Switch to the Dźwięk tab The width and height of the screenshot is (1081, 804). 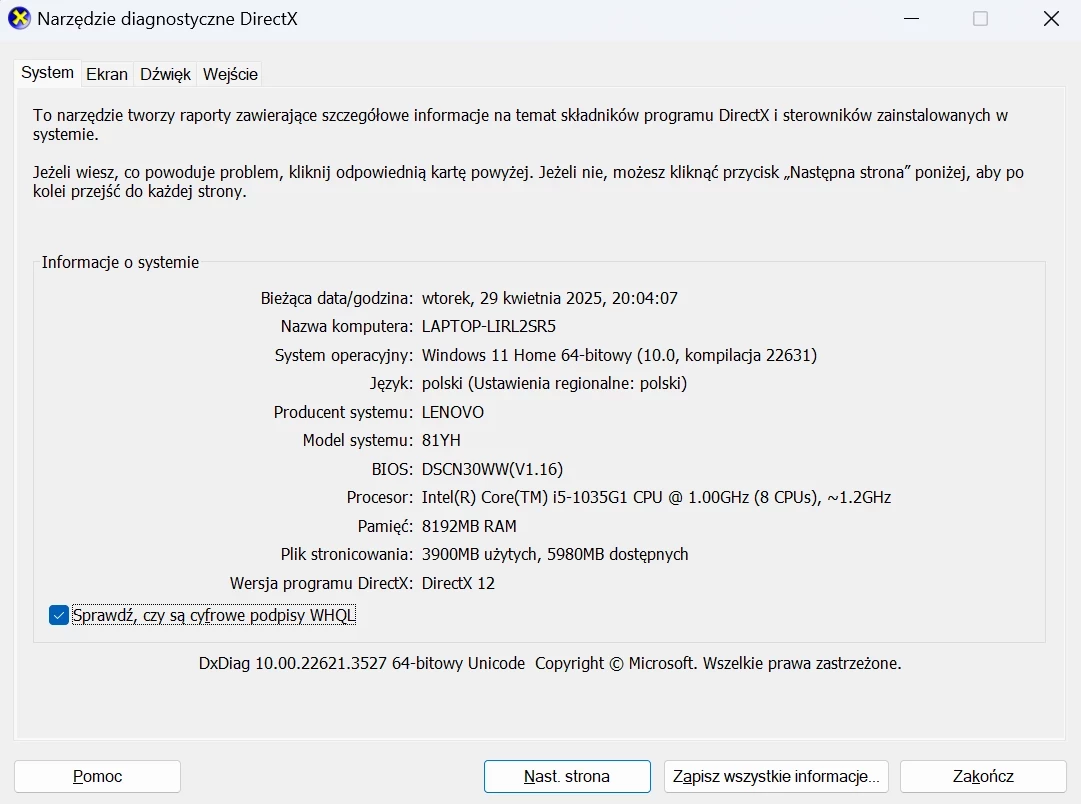165,74
